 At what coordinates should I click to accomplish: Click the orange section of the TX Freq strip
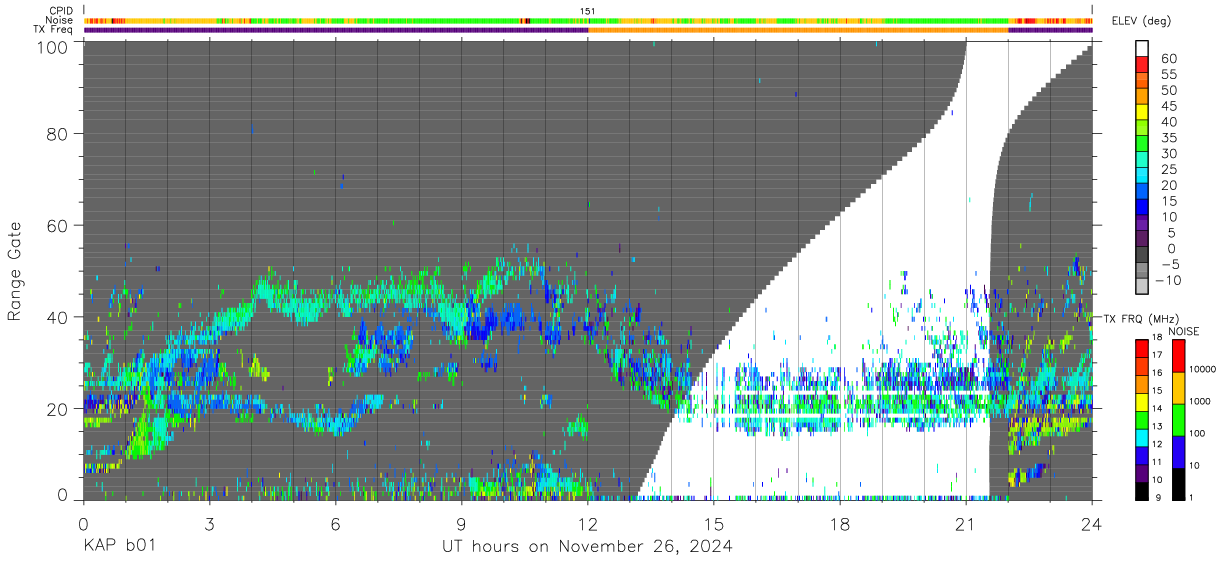(x=798, y=30)
